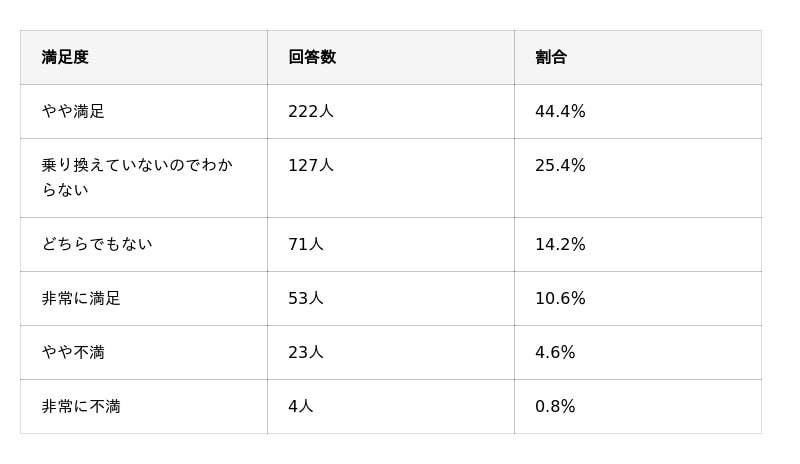Screen dimensions: 800x464
Task: Select the 14.2% cell
Action: (560, 244)
